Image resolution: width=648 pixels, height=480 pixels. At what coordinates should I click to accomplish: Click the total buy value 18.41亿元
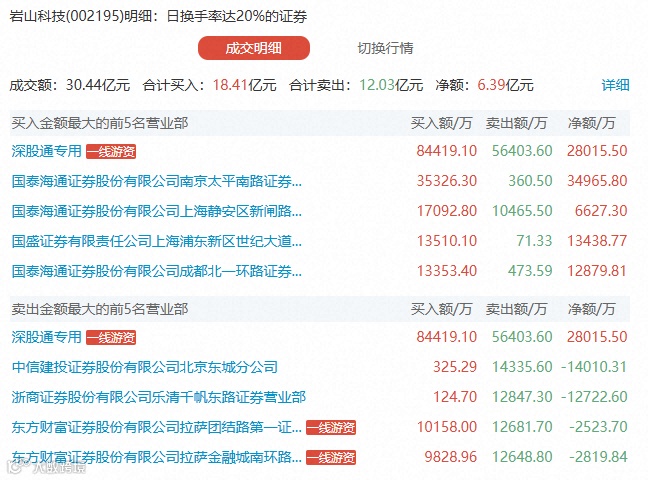click(x=245, y=85)
